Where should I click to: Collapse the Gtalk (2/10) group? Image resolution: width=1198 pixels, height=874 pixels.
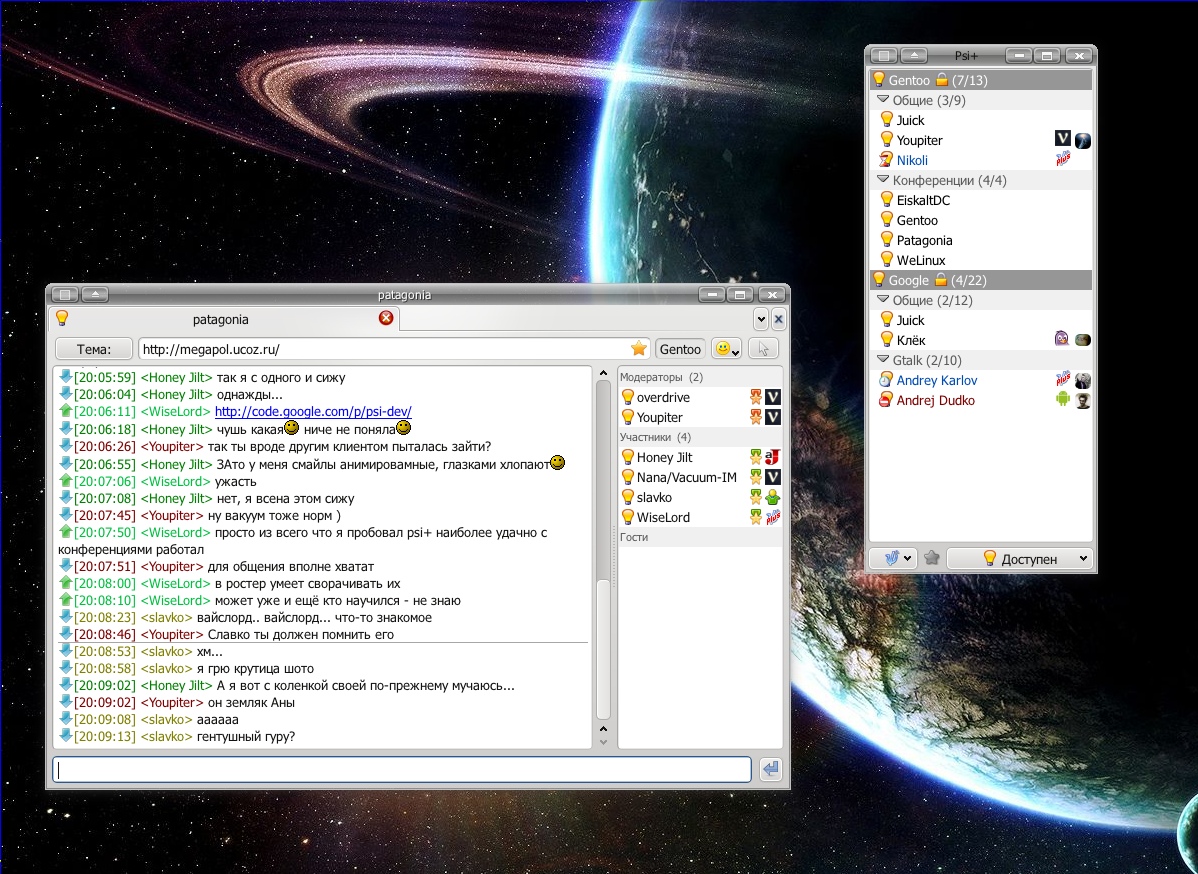883,360
